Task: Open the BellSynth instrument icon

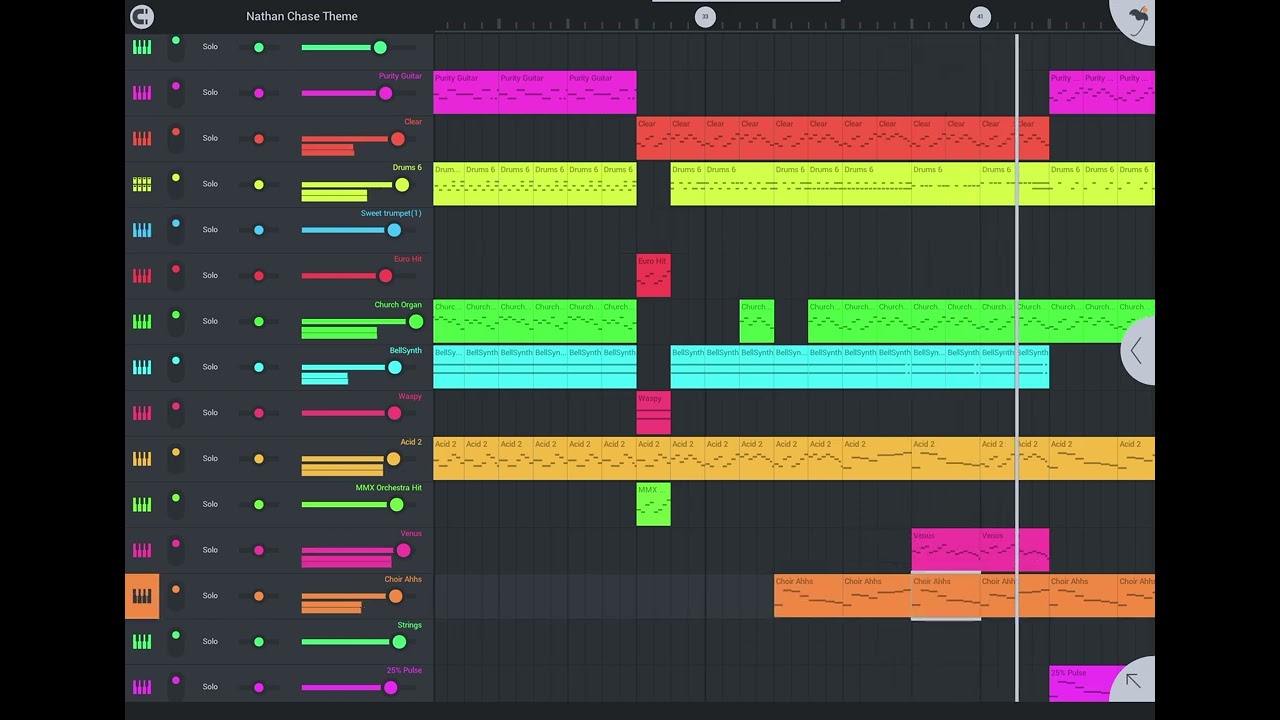Action: tap(142, 367)
